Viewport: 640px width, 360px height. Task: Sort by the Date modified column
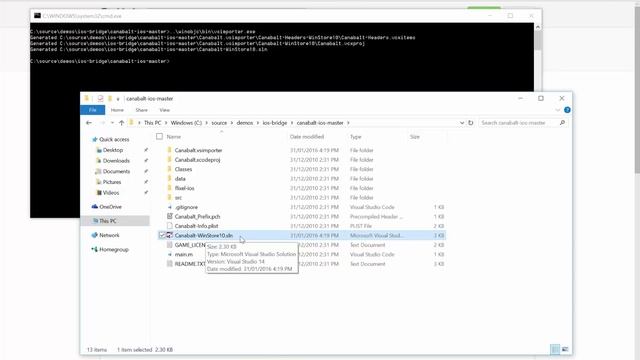point(307,137)
